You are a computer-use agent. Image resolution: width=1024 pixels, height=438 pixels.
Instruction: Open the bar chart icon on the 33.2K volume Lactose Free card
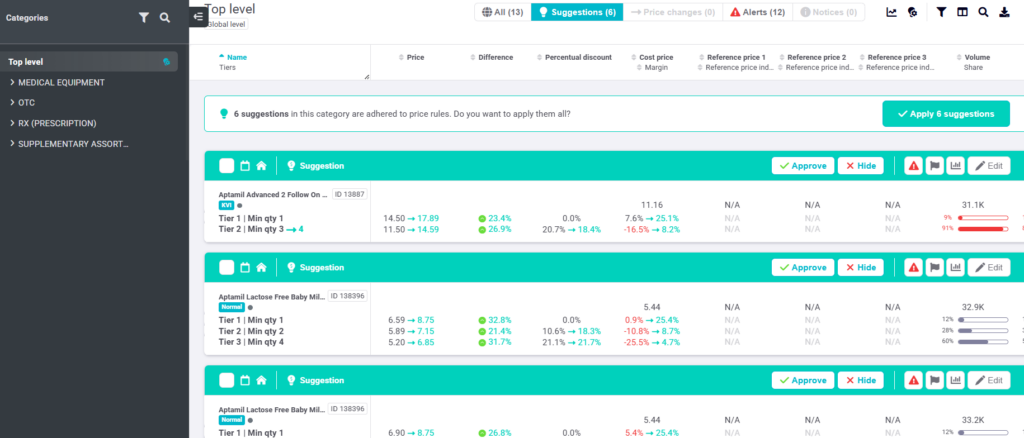tap(955, 381)
